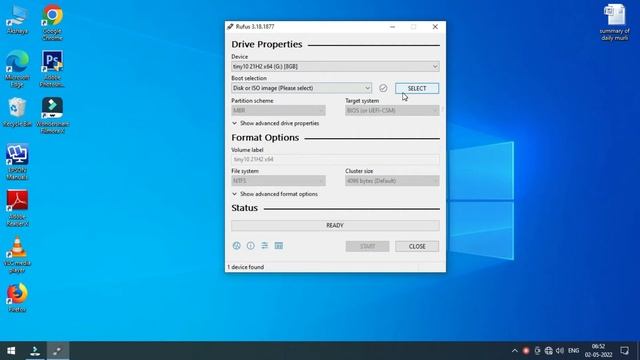The height and width of the screenshot is (360, 640).
Task: Select Adobe Photoshop desktop icon
Action: (52, 69)
